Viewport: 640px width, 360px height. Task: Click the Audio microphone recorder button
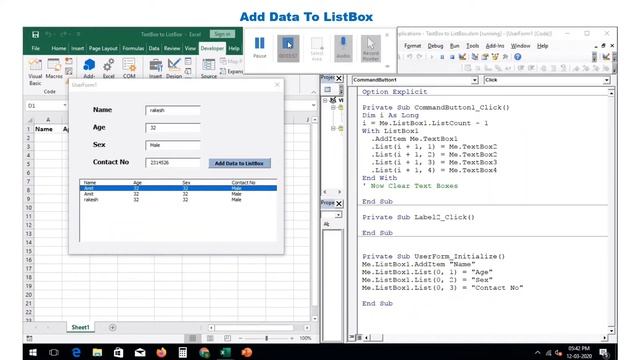tap(343, 48)
